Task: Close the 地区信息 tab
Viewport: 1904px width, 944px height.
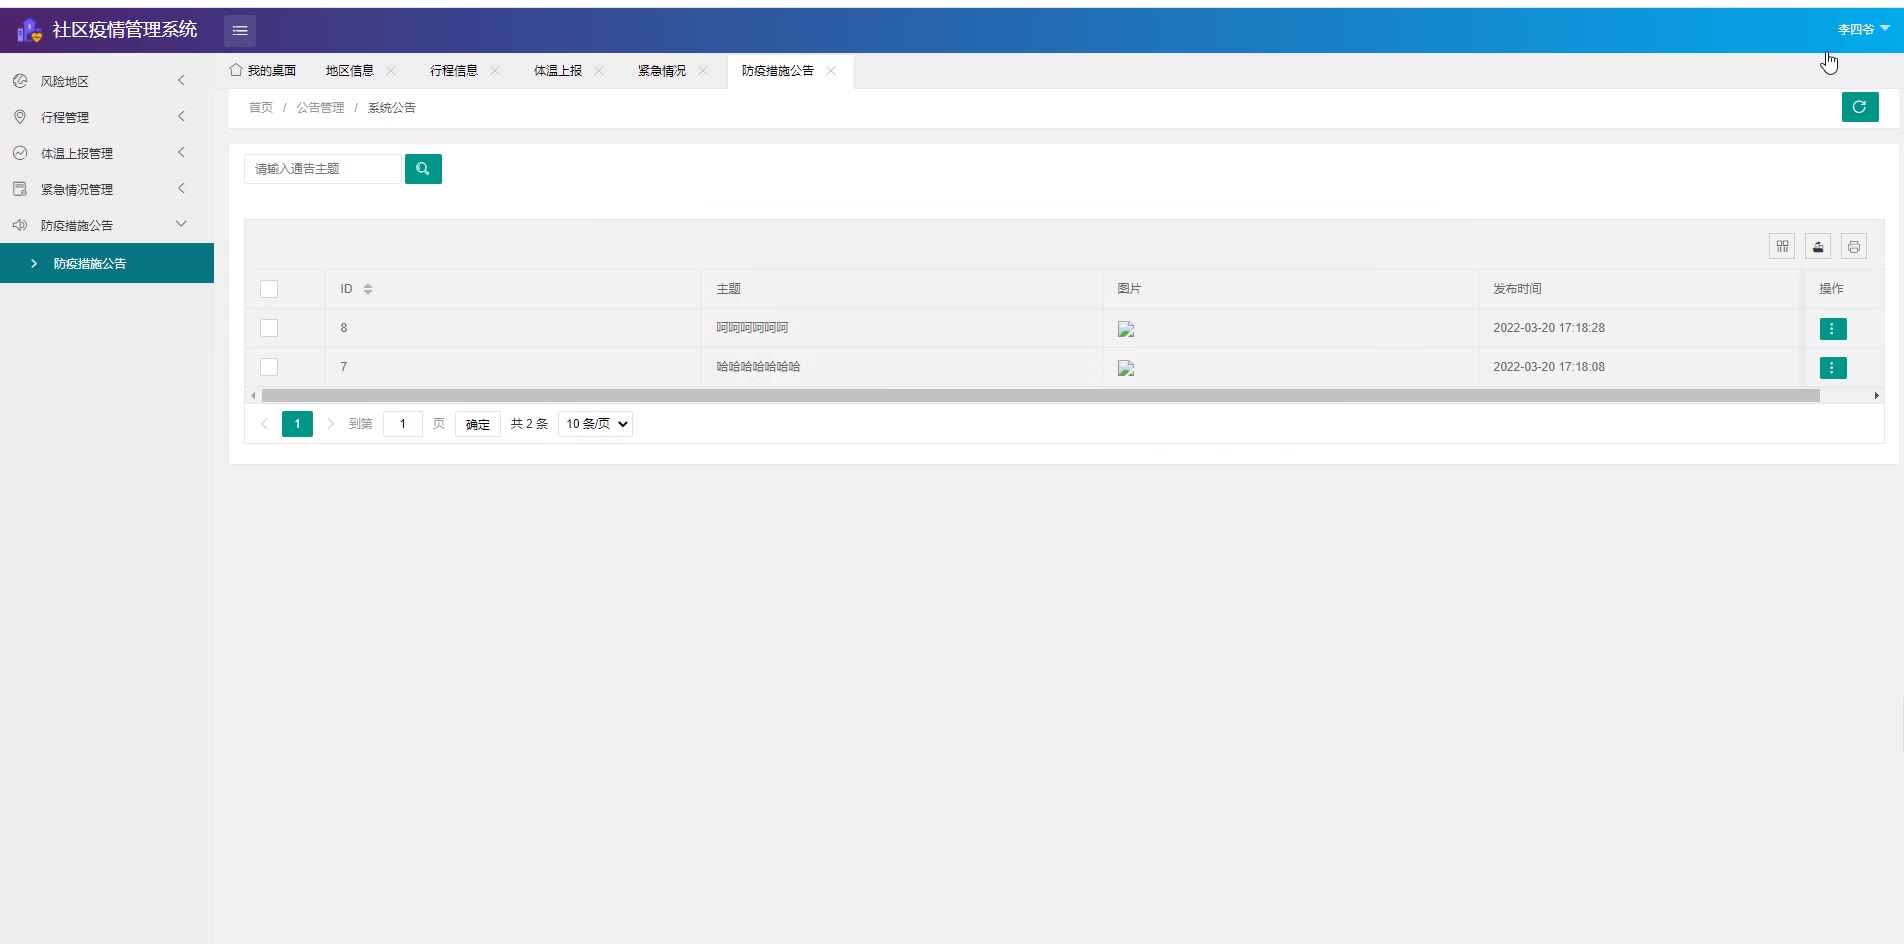Action: 391,71
